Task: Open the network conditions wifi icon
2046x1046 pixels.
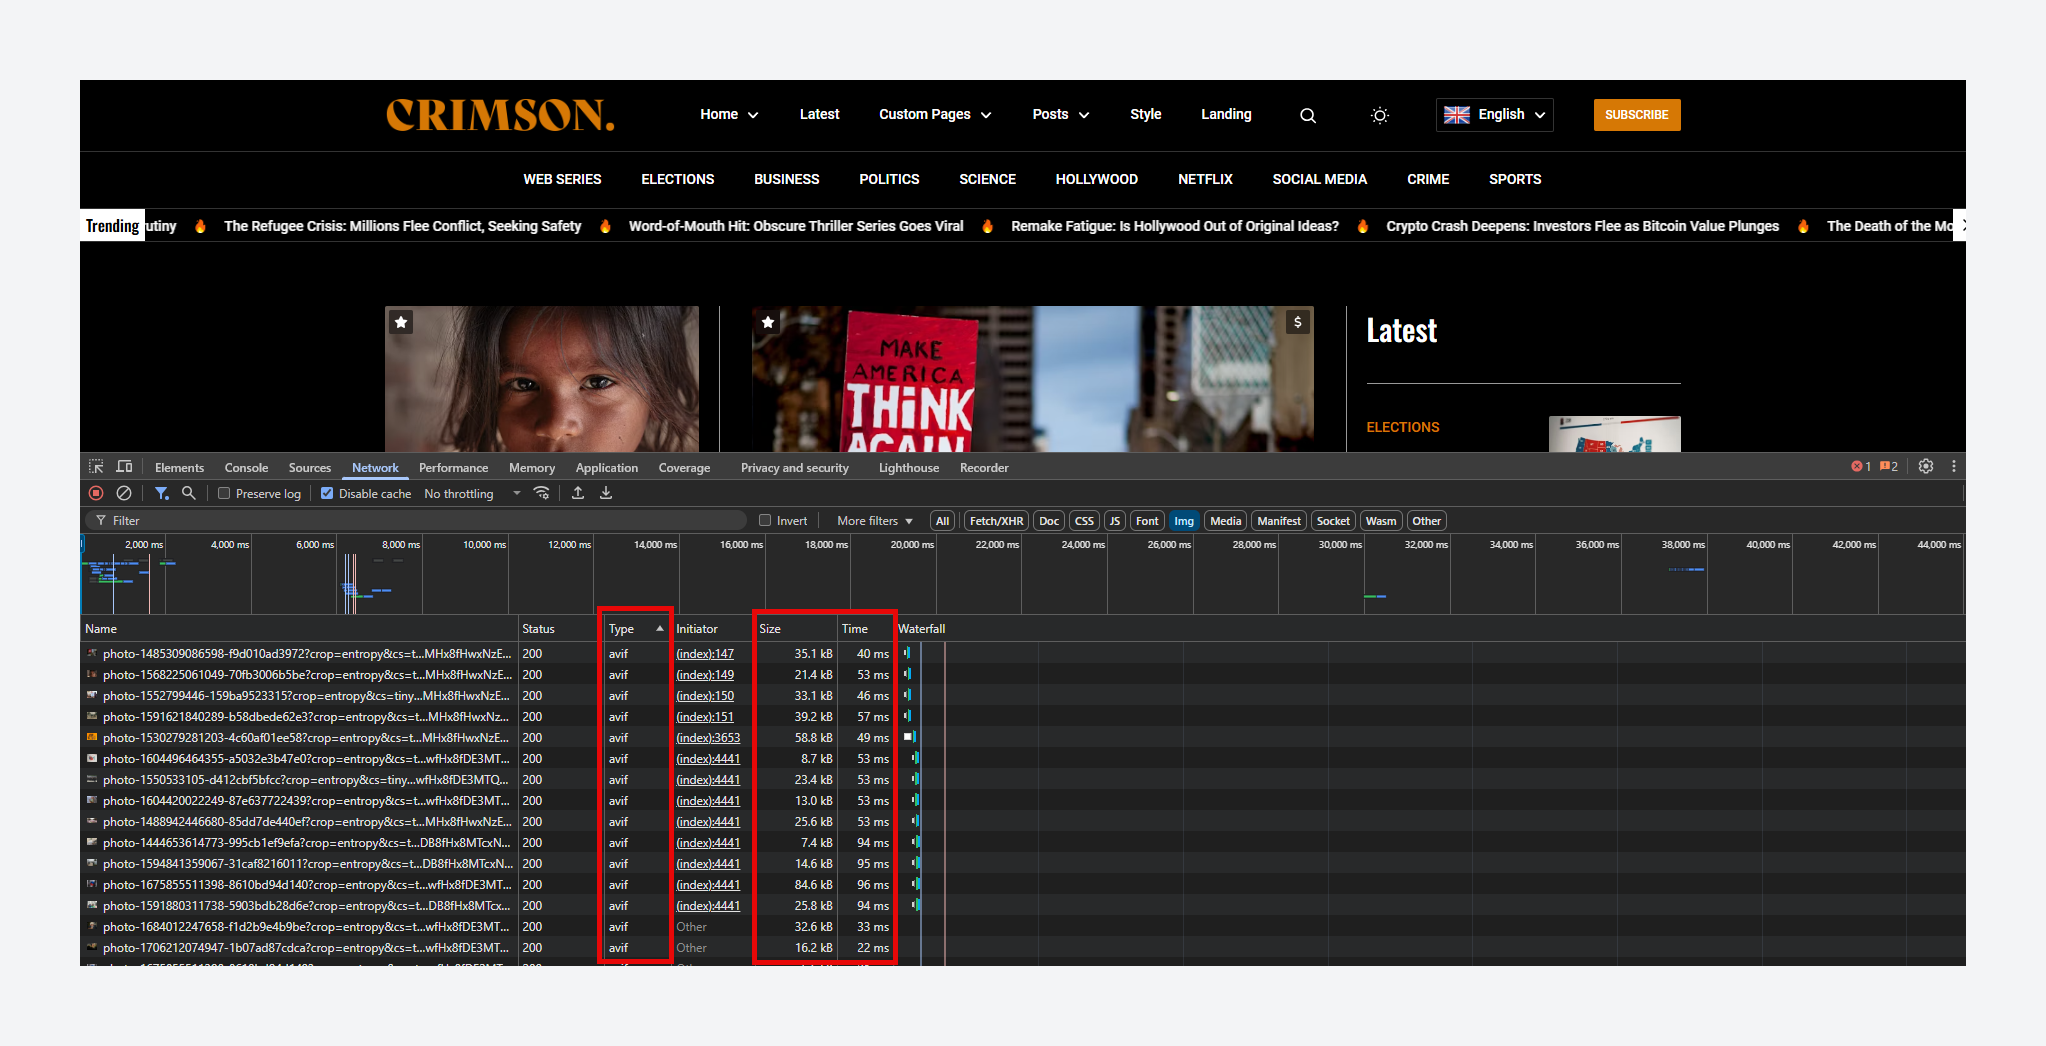Action: [542, 493]
